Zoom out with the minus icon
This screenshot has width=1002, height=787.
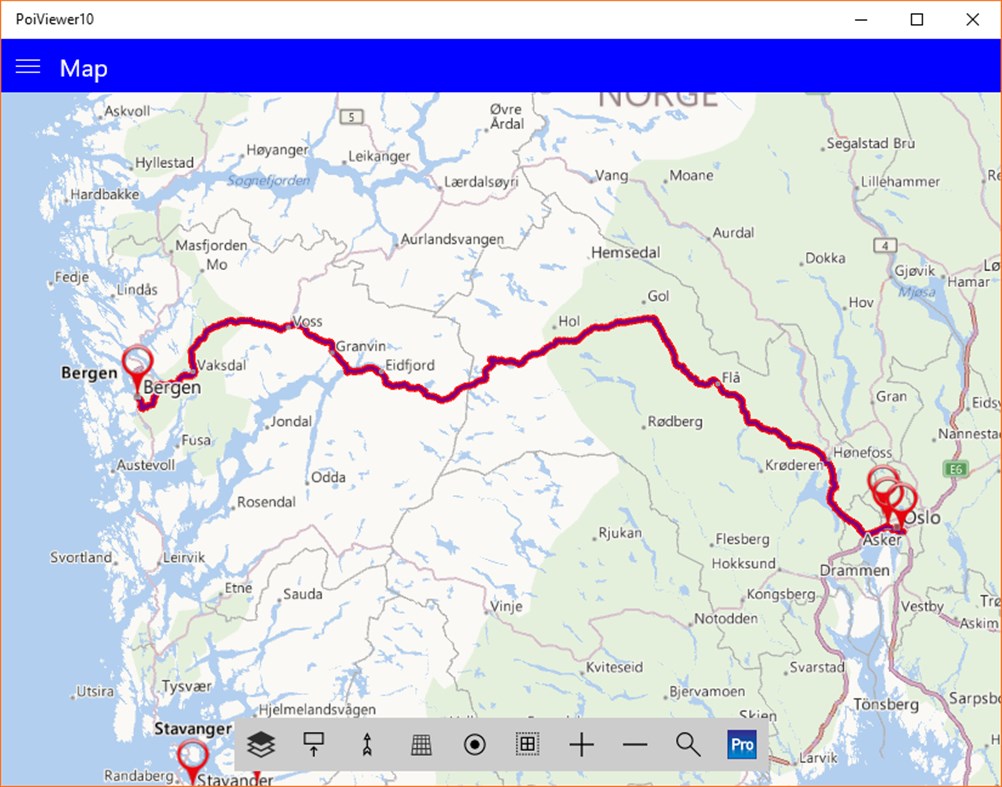pos(635,745)
